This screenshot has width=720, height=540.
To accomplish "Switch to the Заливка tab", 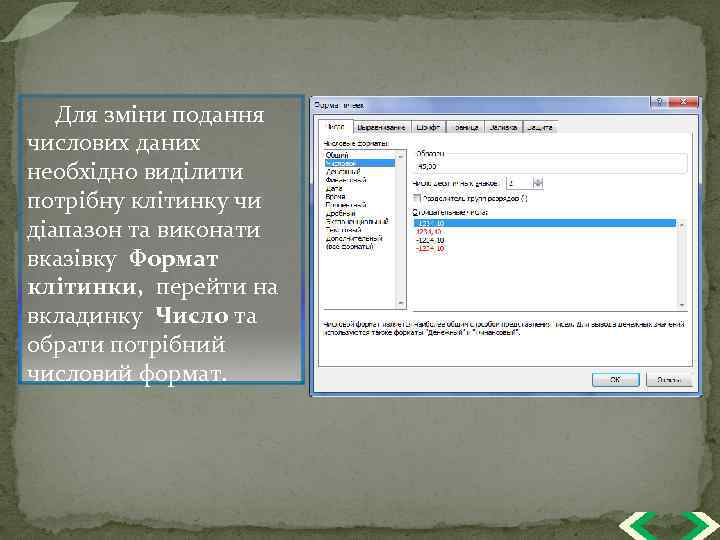I will point(504,128).
